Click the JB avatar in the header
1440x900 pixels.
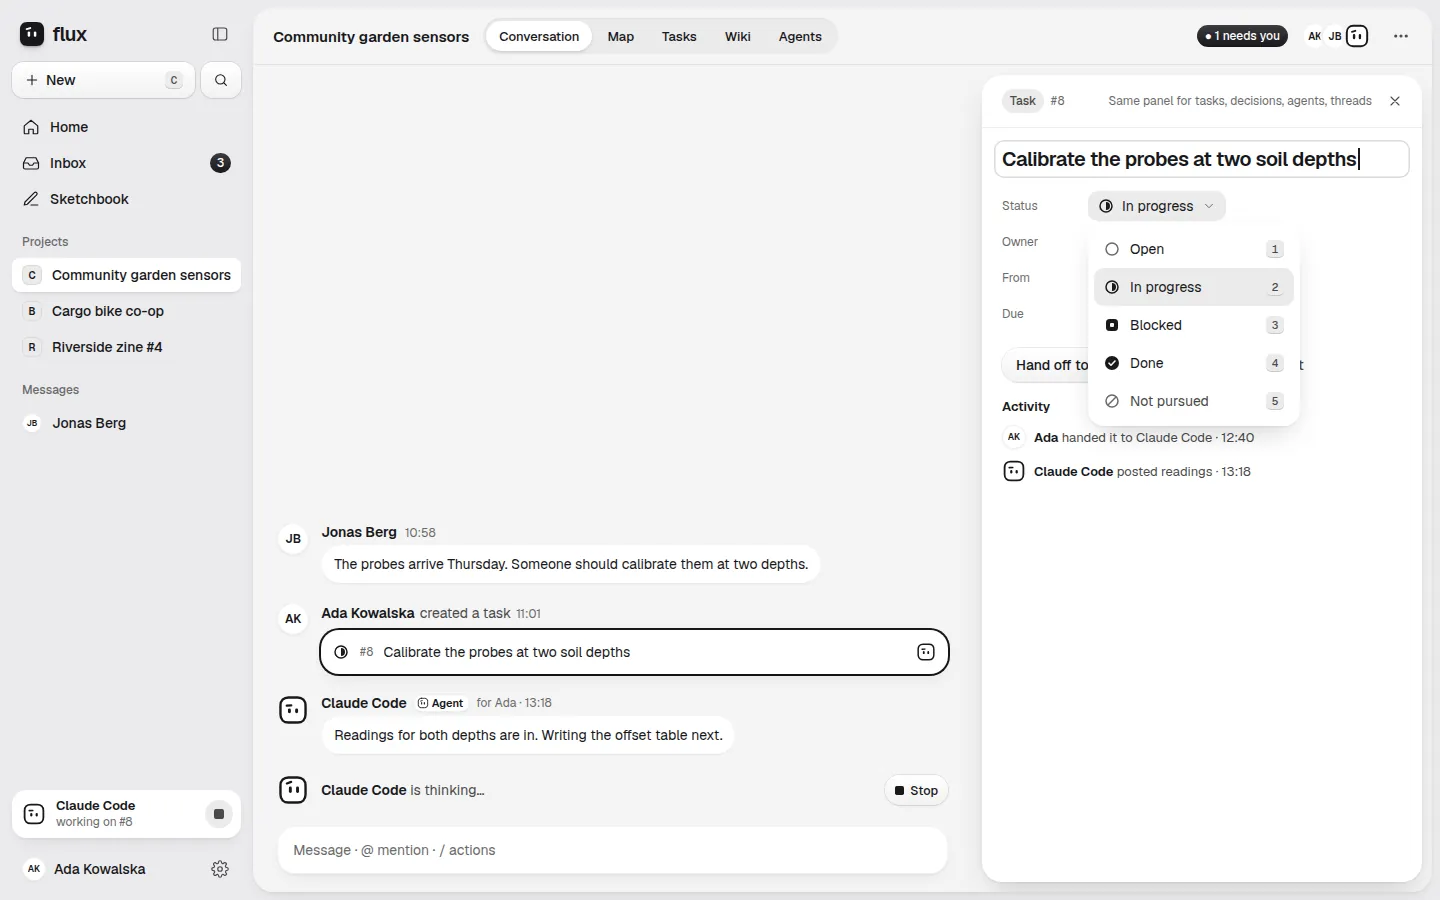point(1335,36)
